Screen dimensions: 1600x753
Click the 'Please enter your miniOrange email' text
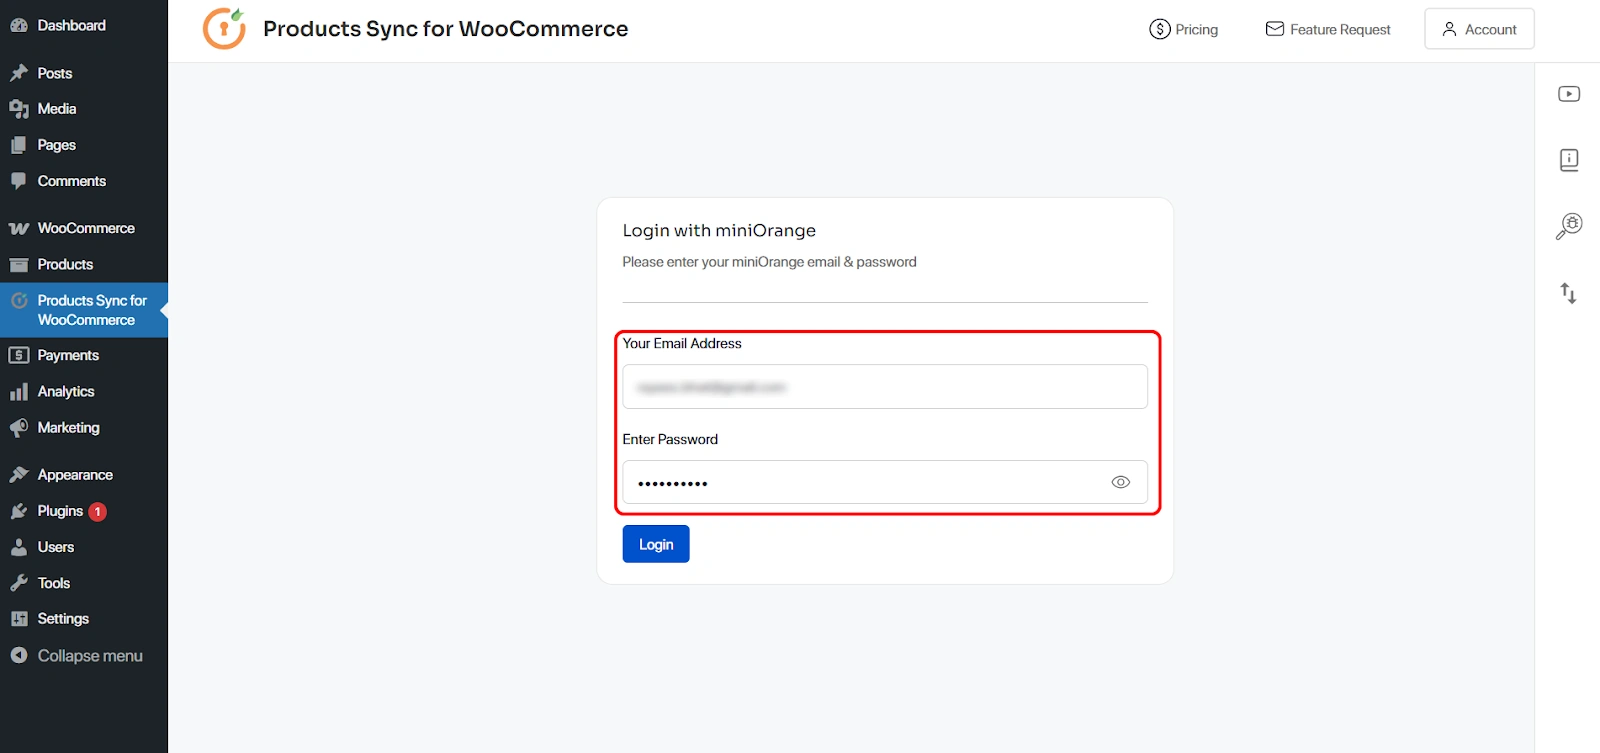(769, 262)
